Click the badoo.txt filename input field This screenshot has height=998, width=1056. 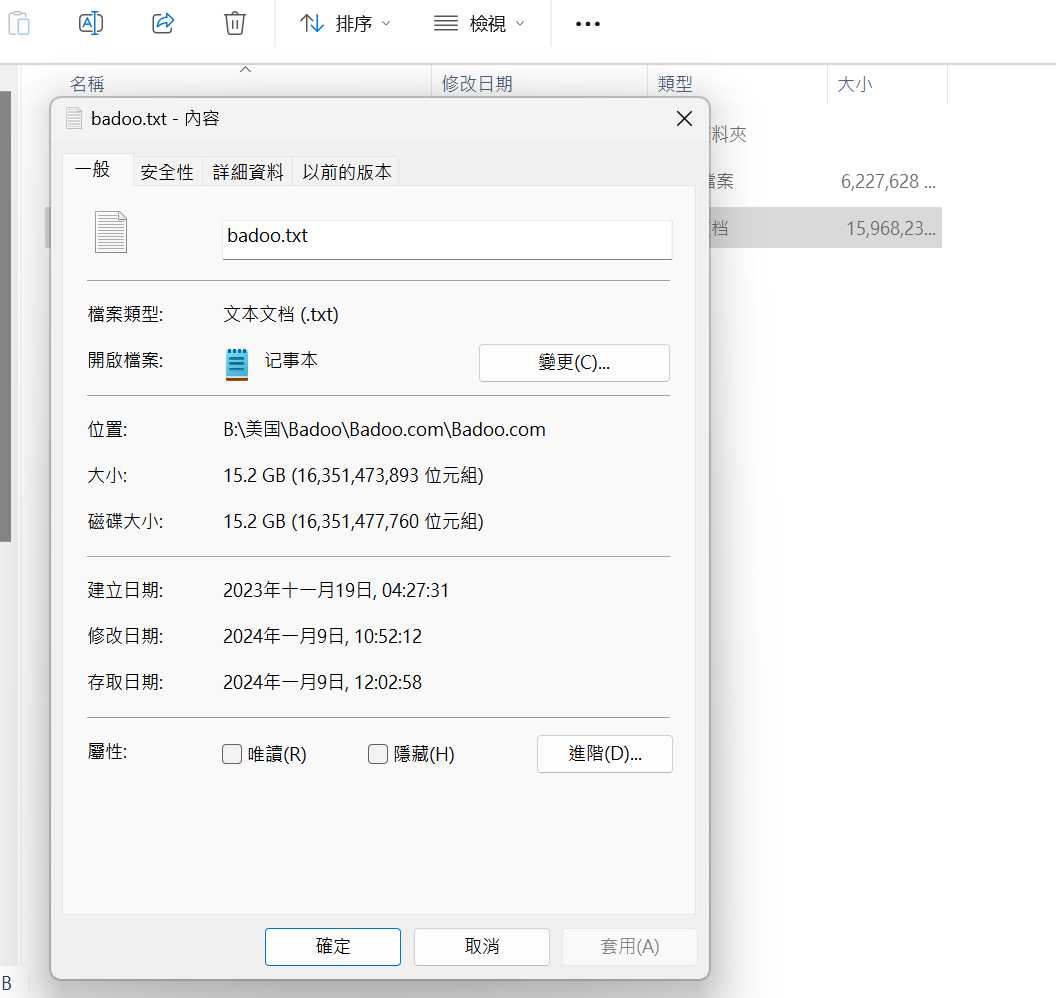click(x=447, y=239)
